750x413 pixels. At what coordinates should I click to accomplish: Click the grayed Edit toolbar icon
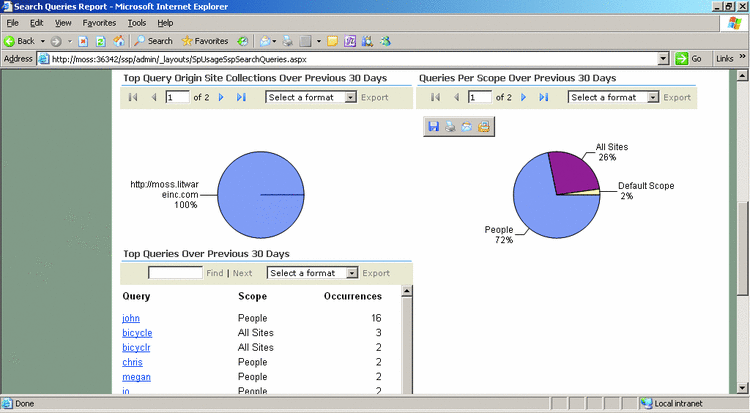305,41
